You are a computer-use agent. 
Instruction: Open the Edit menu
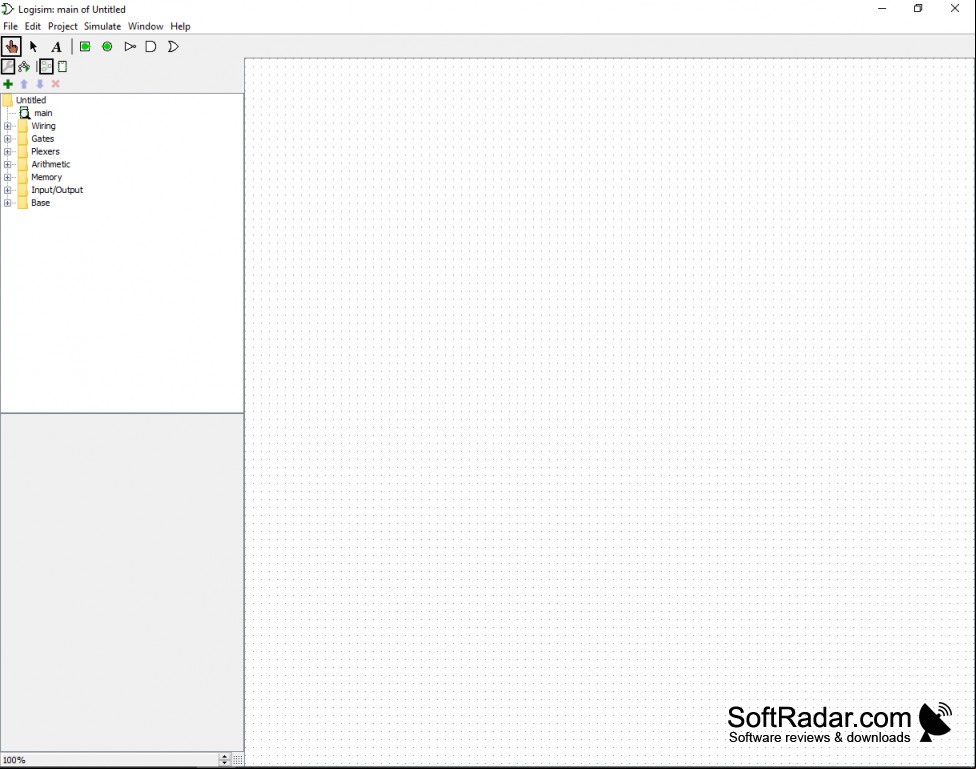point(32,26)
